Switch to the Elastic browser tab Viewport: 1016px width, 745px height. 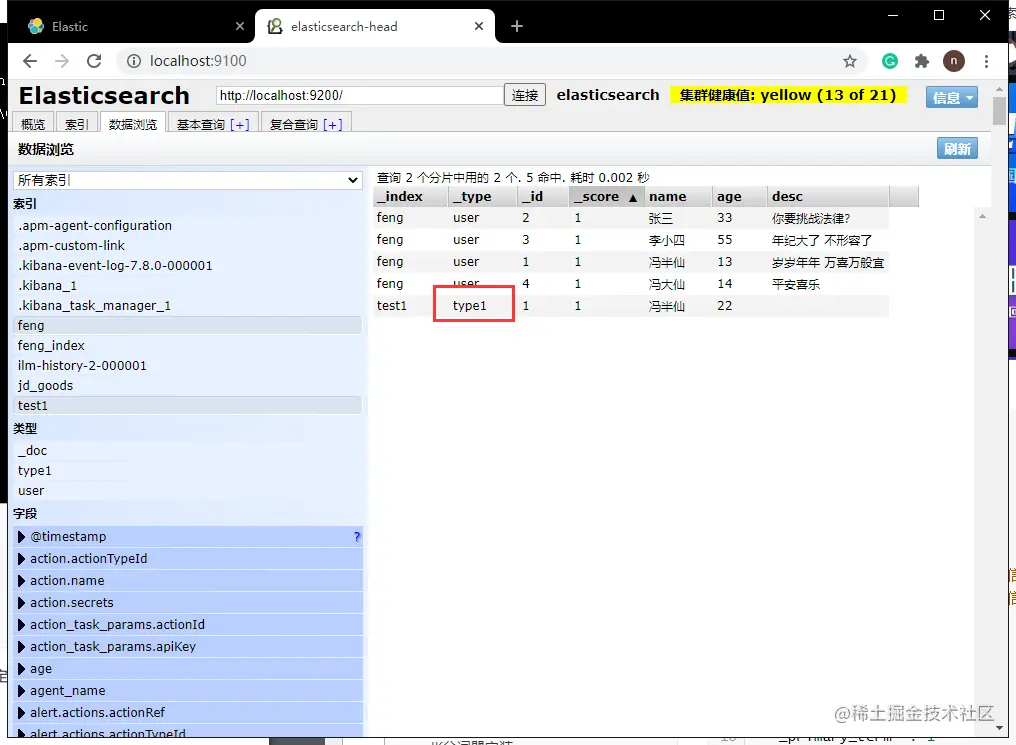point(130,26)
